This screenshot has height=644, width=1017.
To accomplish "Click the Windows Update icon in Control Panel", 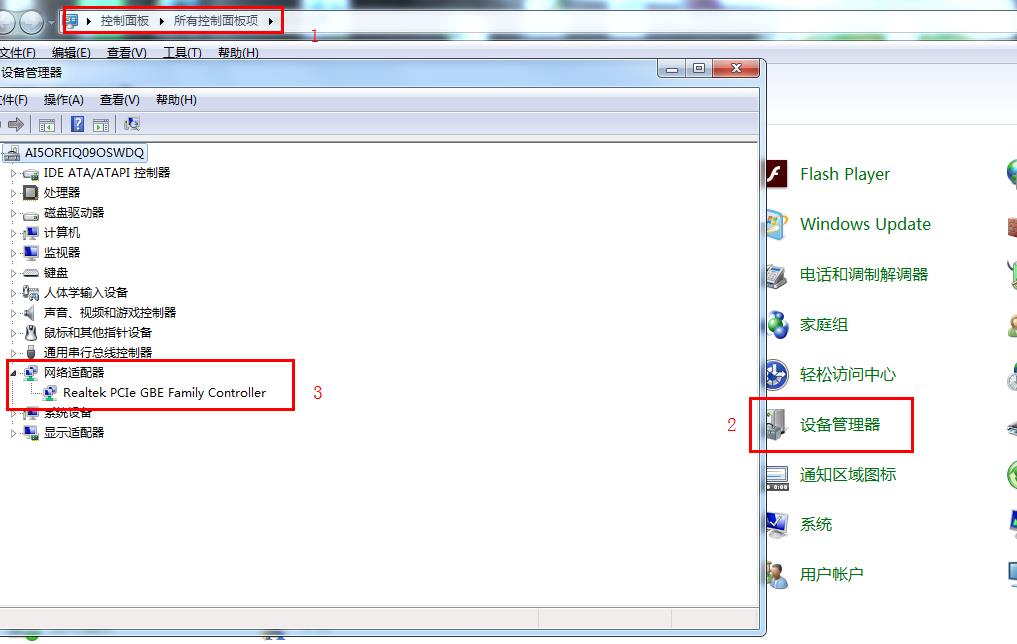I will 776,224.
